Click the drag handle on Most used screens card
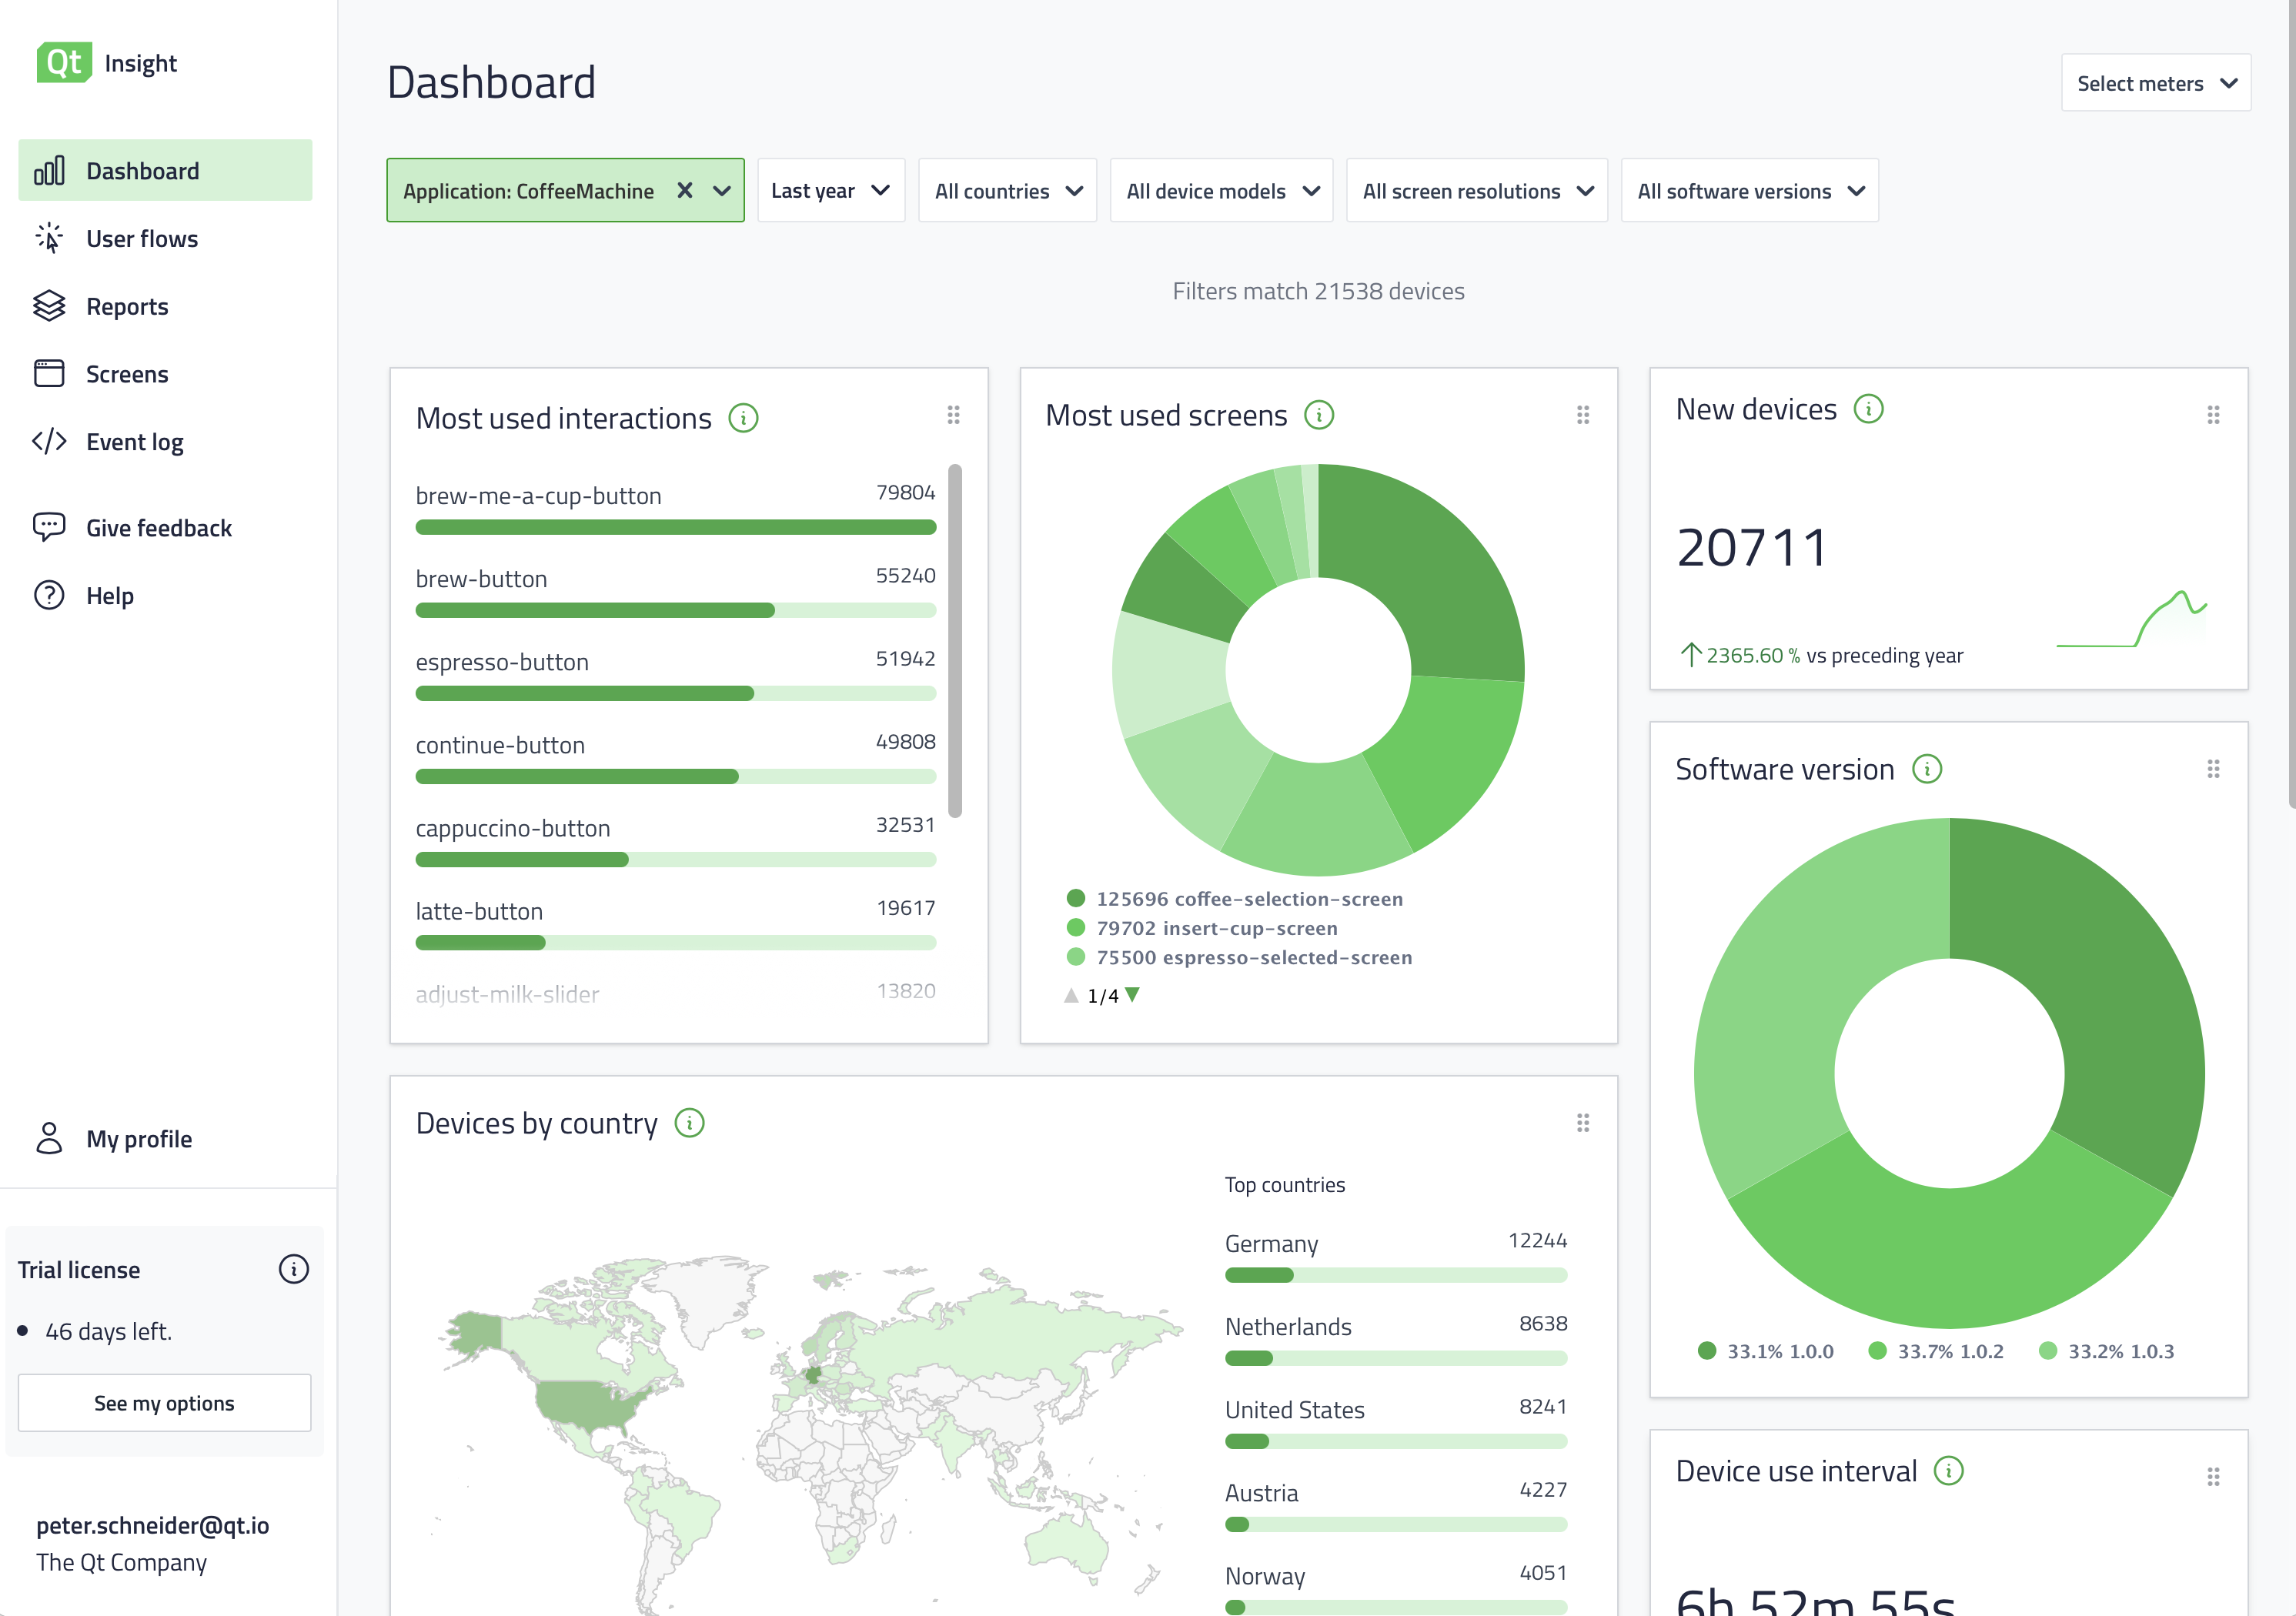Image resolution: width=2296 pixels, height=1616 pixels. click(1583, 414)
